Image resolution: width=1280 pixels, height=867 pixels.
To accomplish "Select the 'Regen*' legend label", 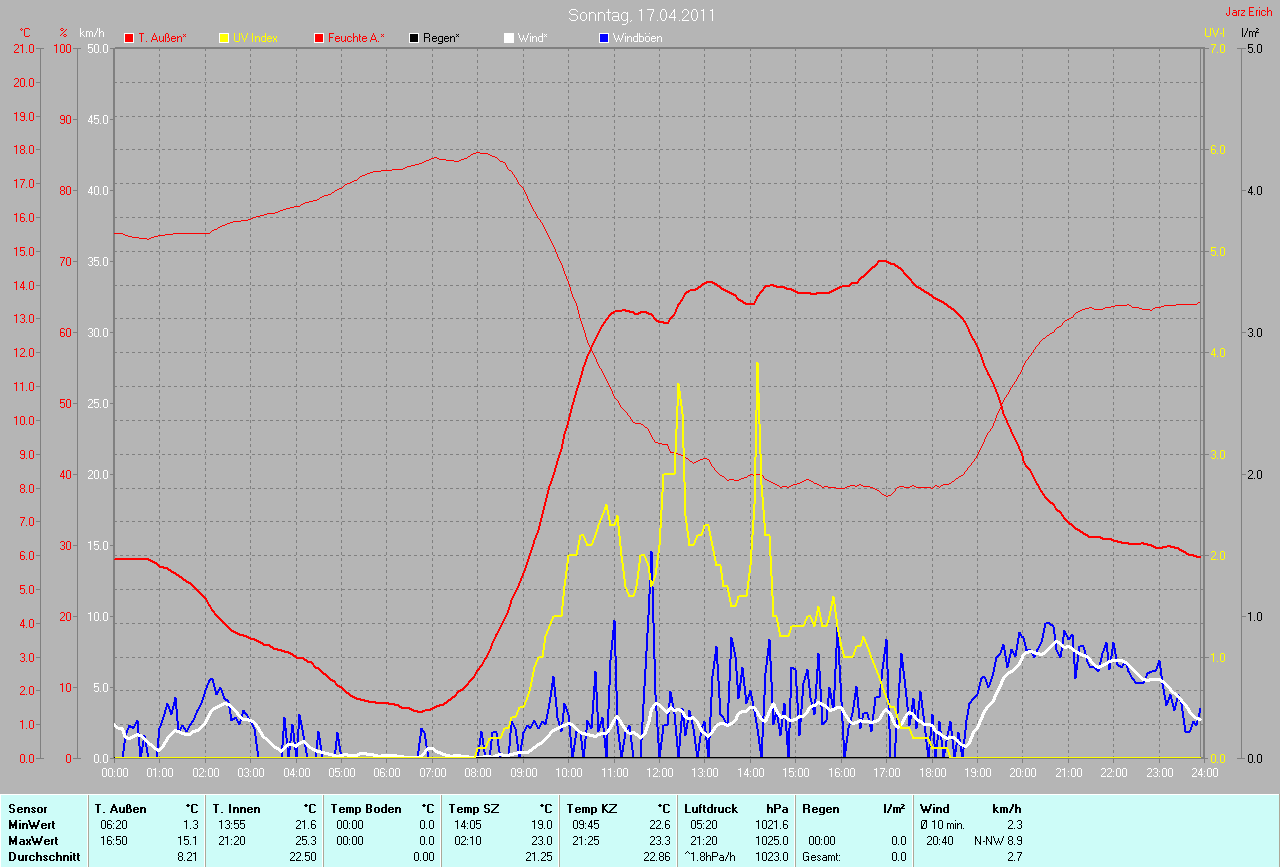I will [441, 38].
